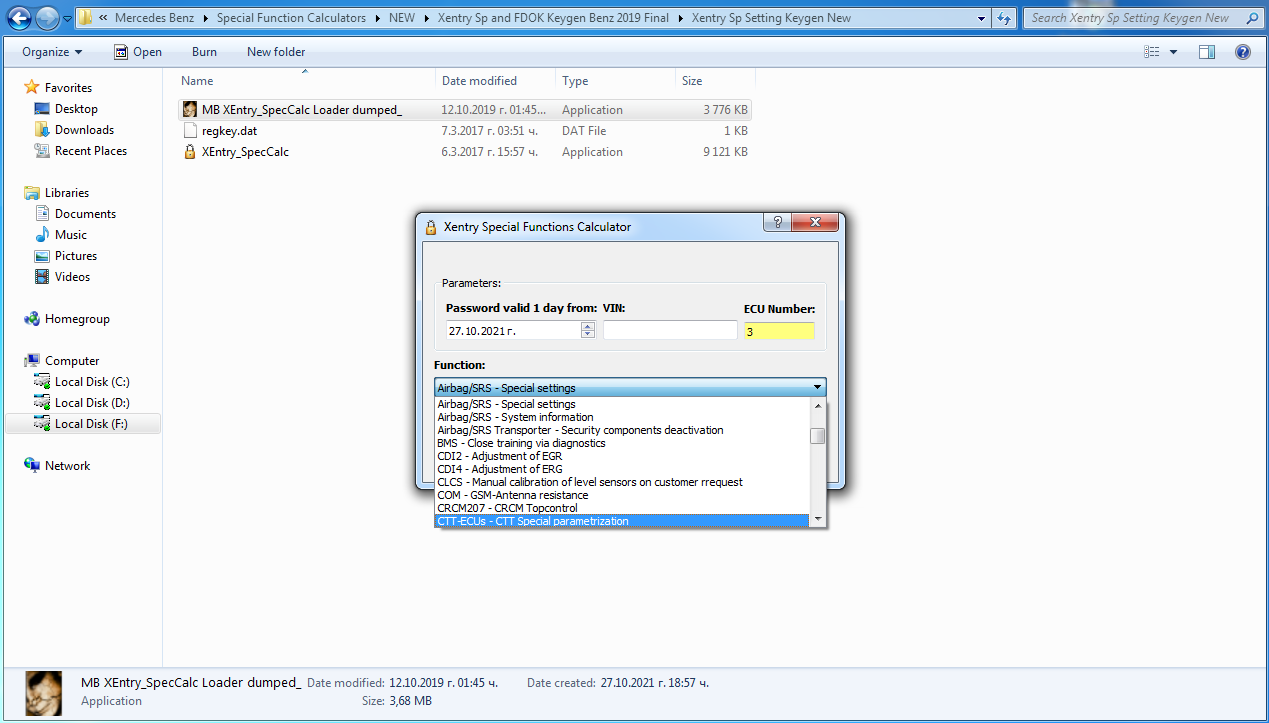Open the recent locations dropdown beside Forward
The image size is (1269, 723).
tap(66, 19)
